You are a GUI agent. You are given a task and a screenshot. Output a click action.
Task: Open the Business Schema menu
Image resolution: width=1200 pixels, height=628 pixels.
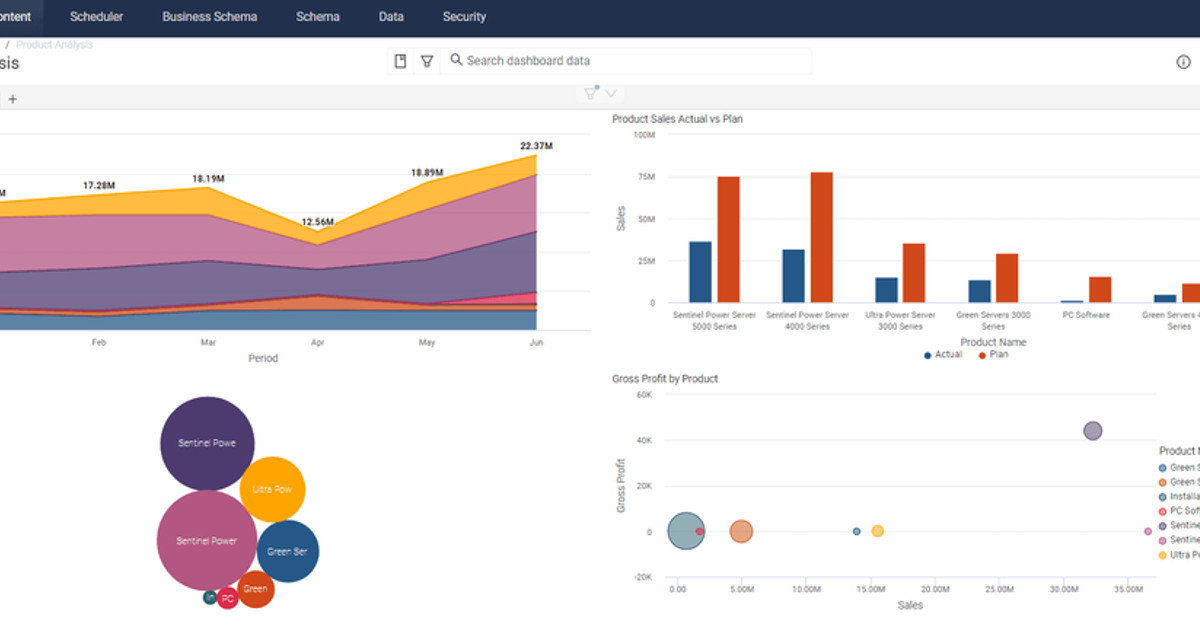tap(209, 17)
